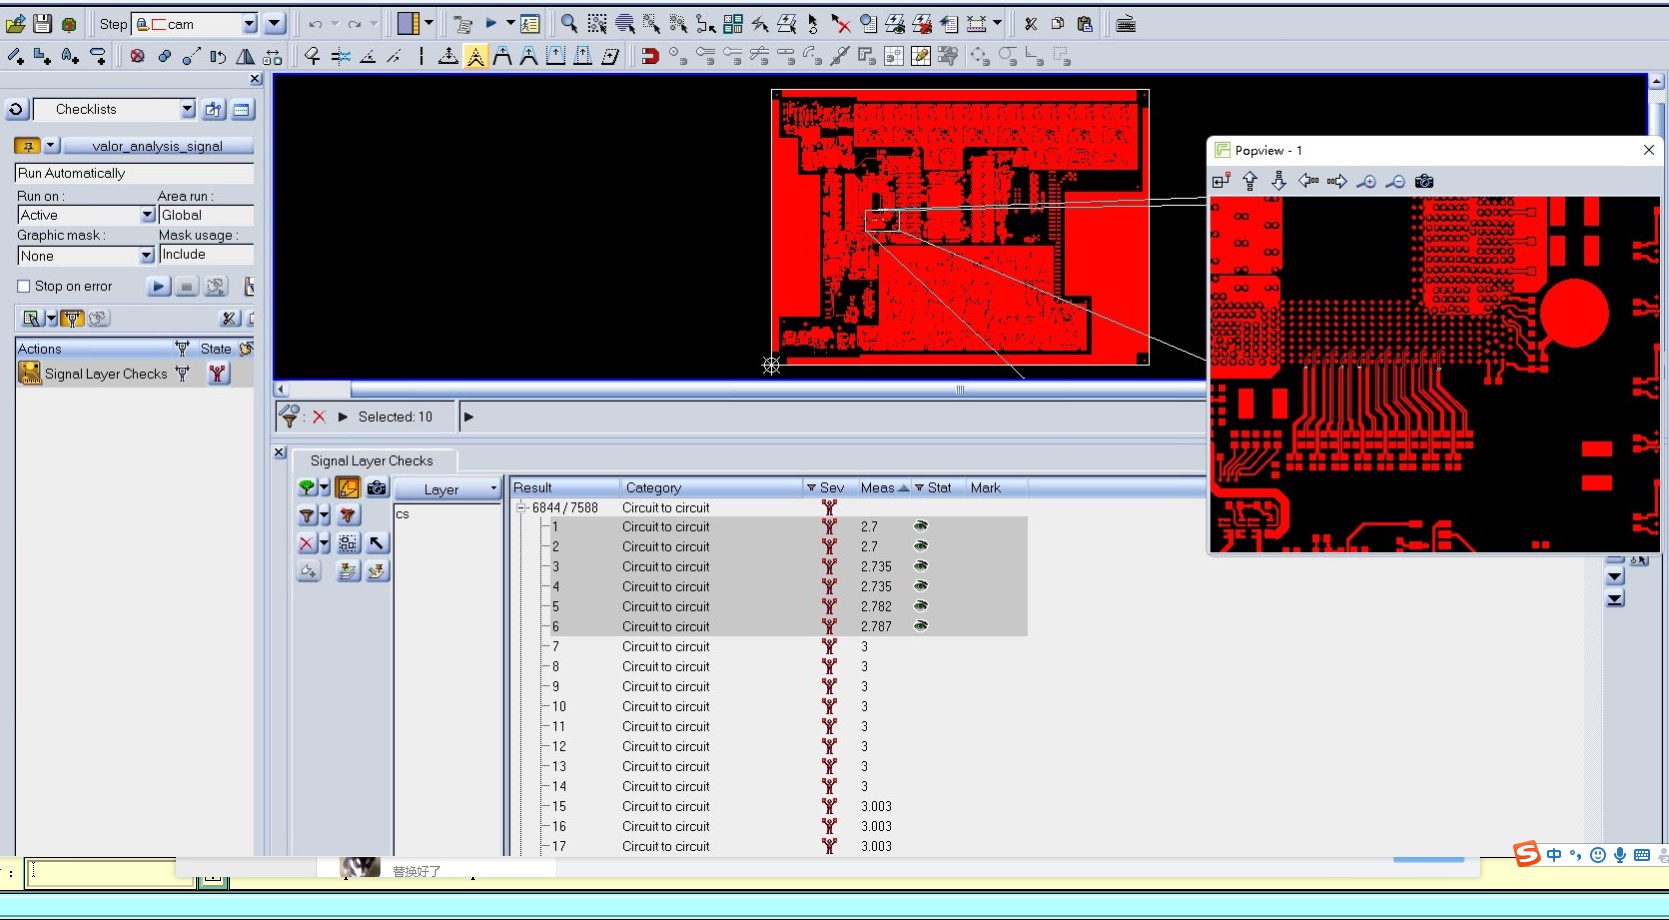This screenshot has height=920, width=1669.
Task: Click the blue play icon in top toolbar
Action: [491, 23]
